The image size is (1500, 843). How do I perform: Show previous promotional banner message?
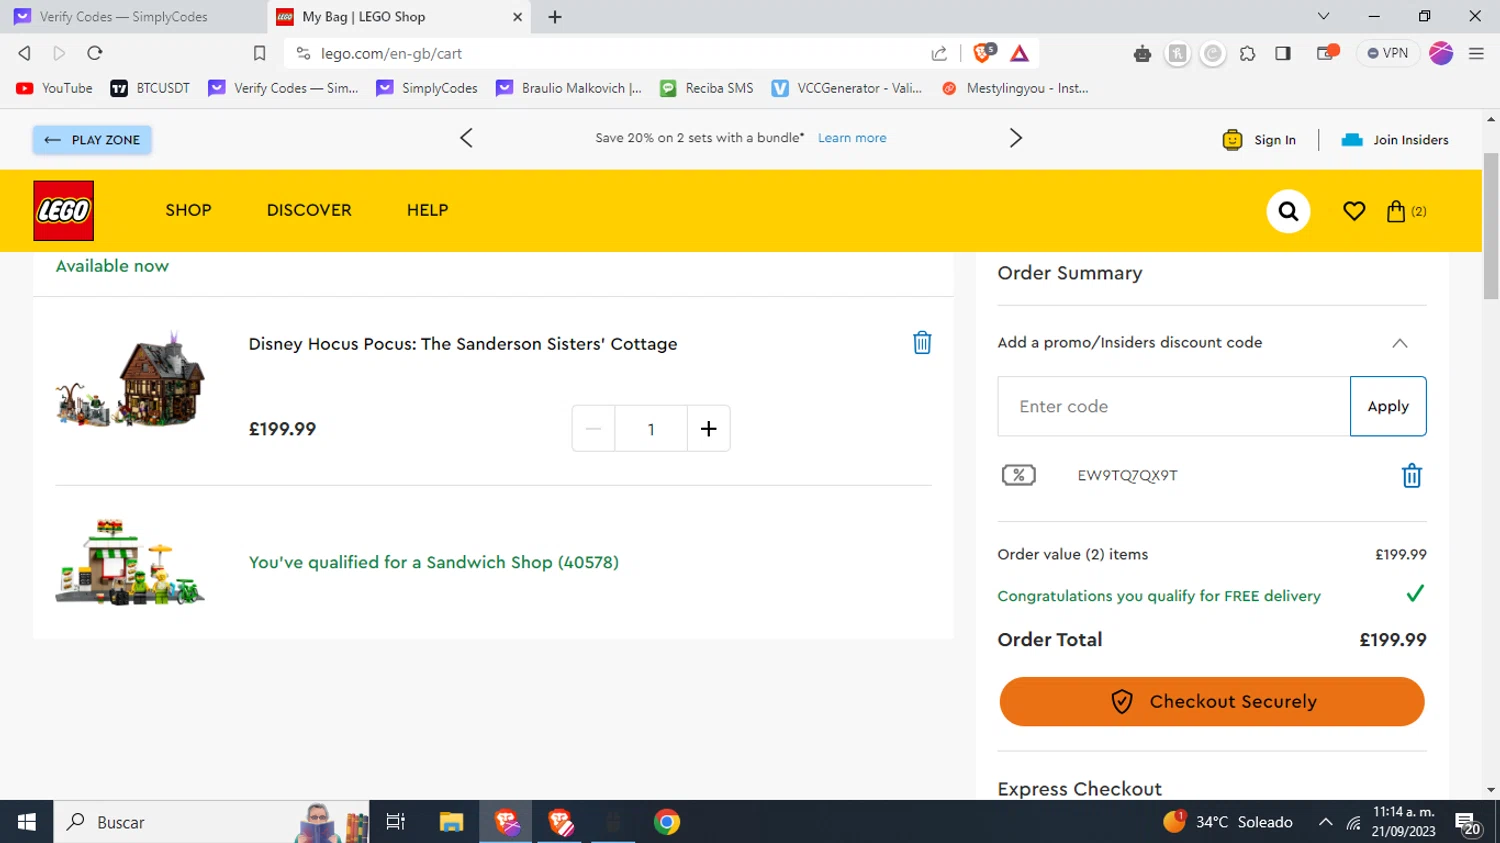point(466,138)
